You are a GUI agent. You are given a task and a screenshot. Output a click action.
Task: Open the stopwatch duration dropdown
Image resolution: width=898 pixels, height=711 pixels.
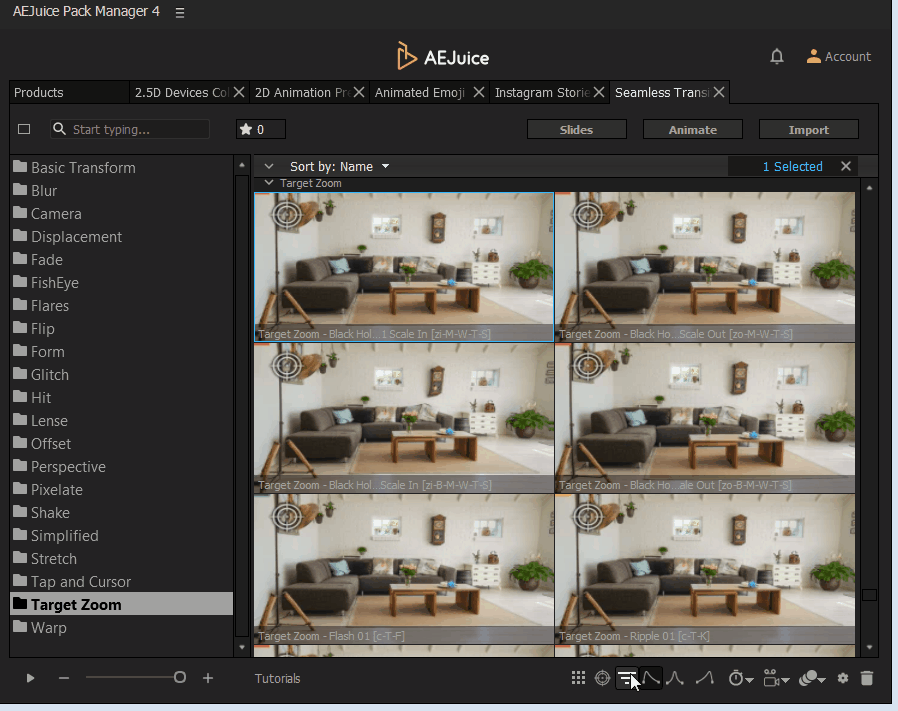click(x=741, y=678)
